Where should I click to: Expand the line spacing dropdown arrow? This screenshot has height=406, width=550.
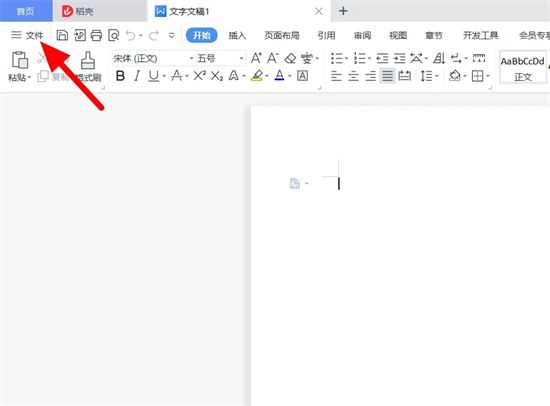point(437,76)
